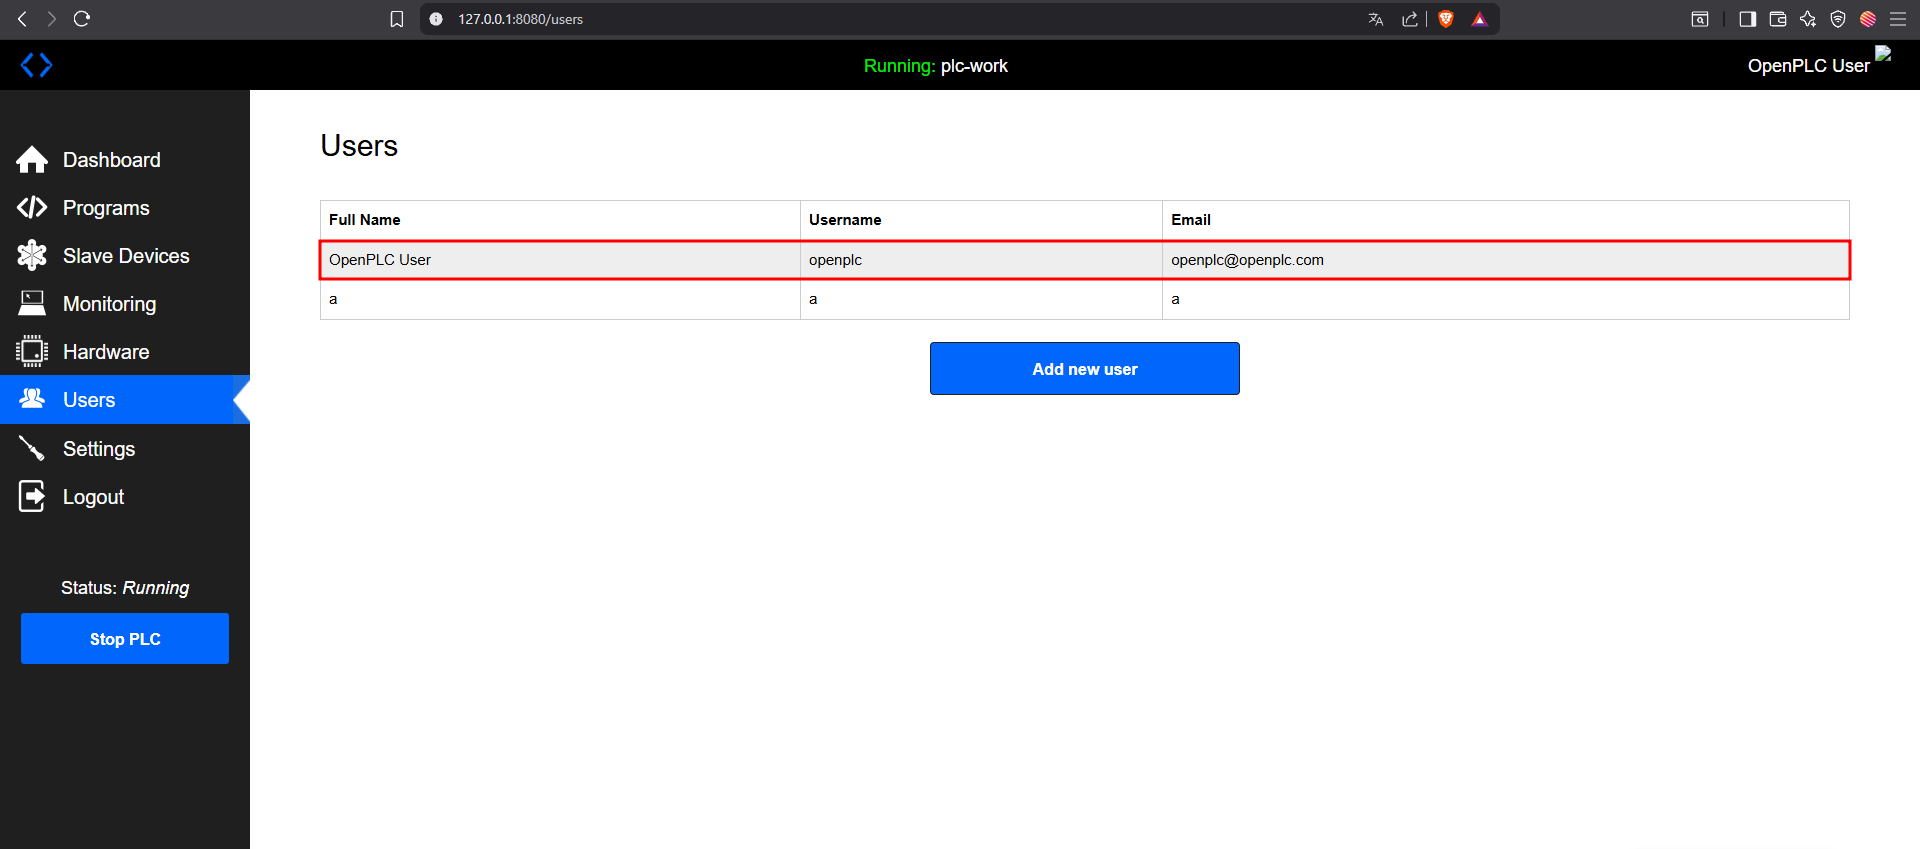Image resolution: width=1920 pixels, height=849 pixels.
Task: Bookmark this page using the bookmark icon
Action: point(397,19)
